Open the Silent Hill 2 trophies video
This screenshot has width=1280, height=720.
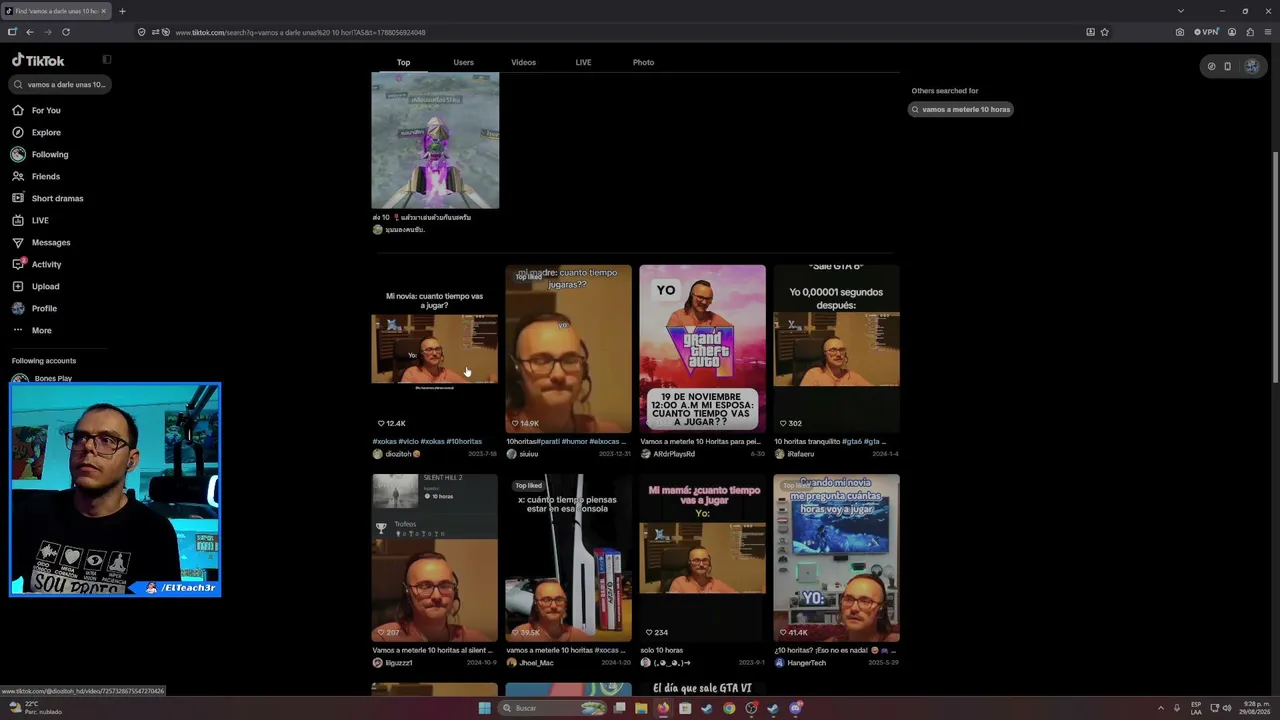(x=435, y=557)
